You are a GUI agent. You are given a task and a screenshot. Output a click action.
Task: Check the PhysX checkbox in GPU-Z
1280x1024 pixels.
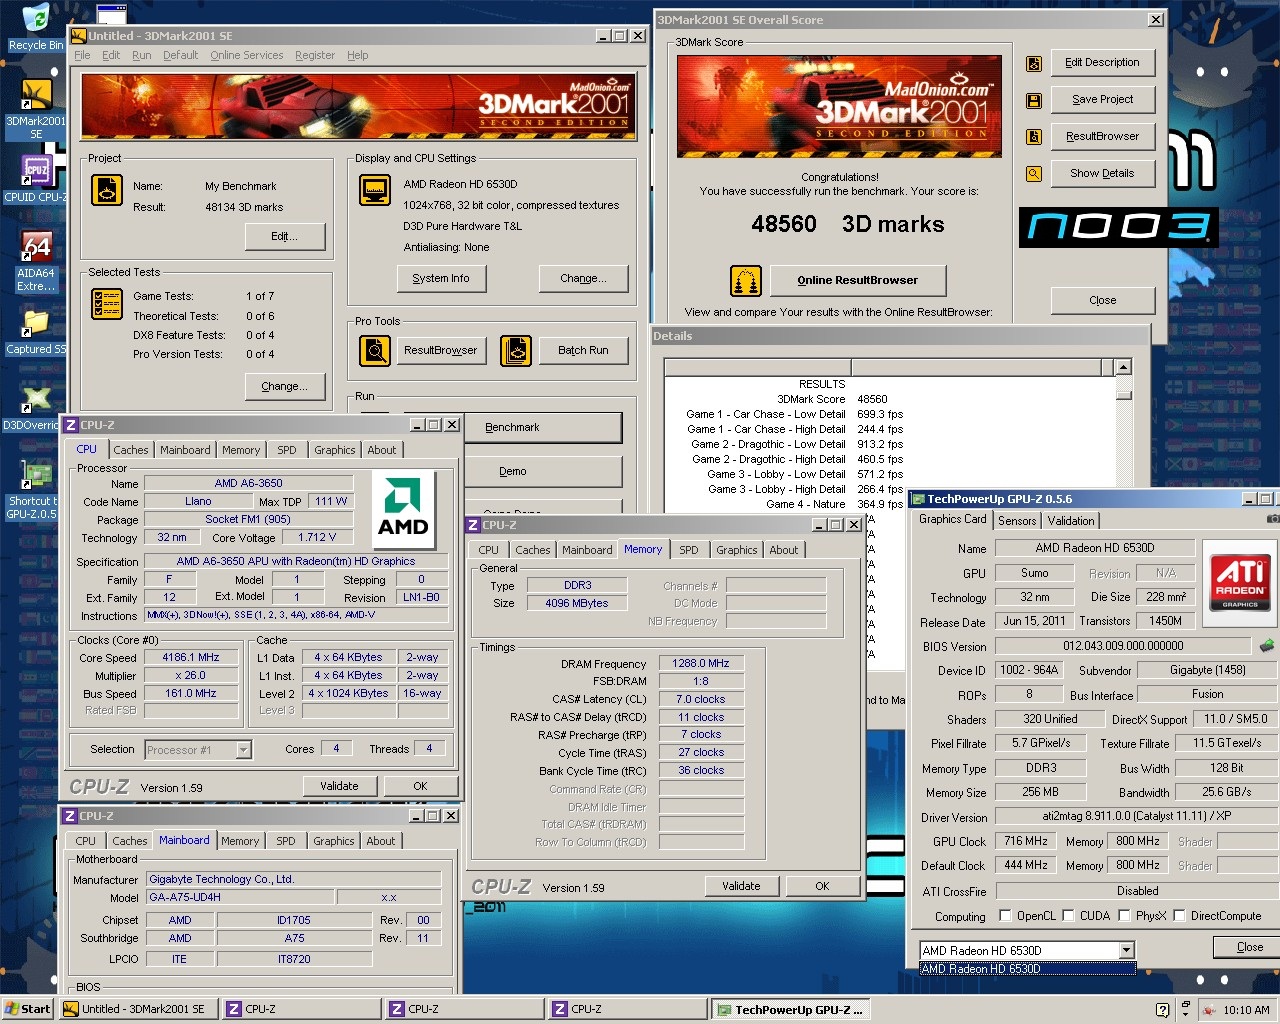[x=1125, y=916]
